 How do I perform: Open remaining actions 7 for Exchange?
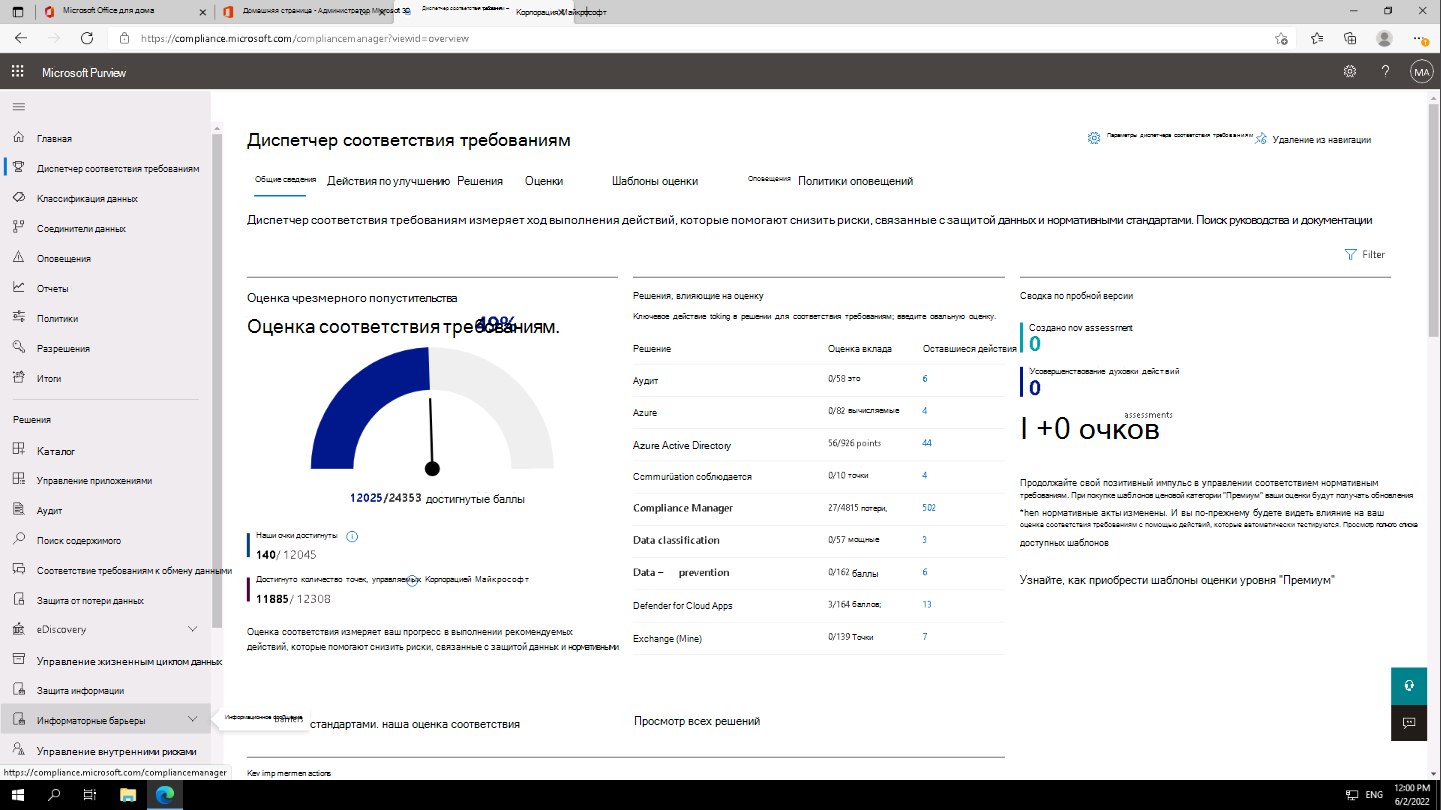pyautogui.click(x=925, y=637)
